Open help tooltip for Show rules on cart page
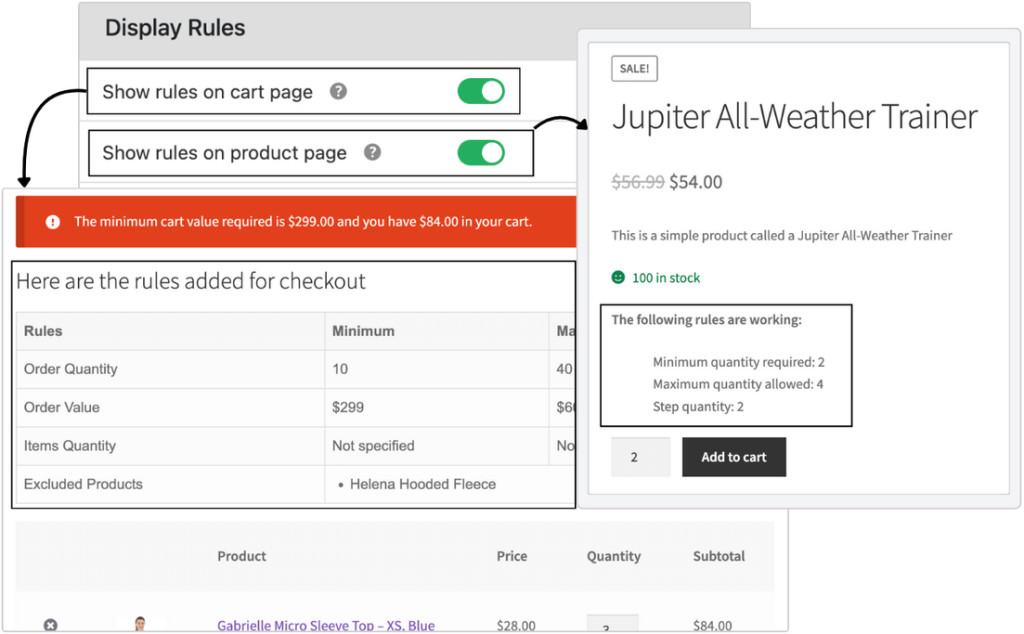The width and height of the screenshot is (1024, 634). click(x=338, y=91)
